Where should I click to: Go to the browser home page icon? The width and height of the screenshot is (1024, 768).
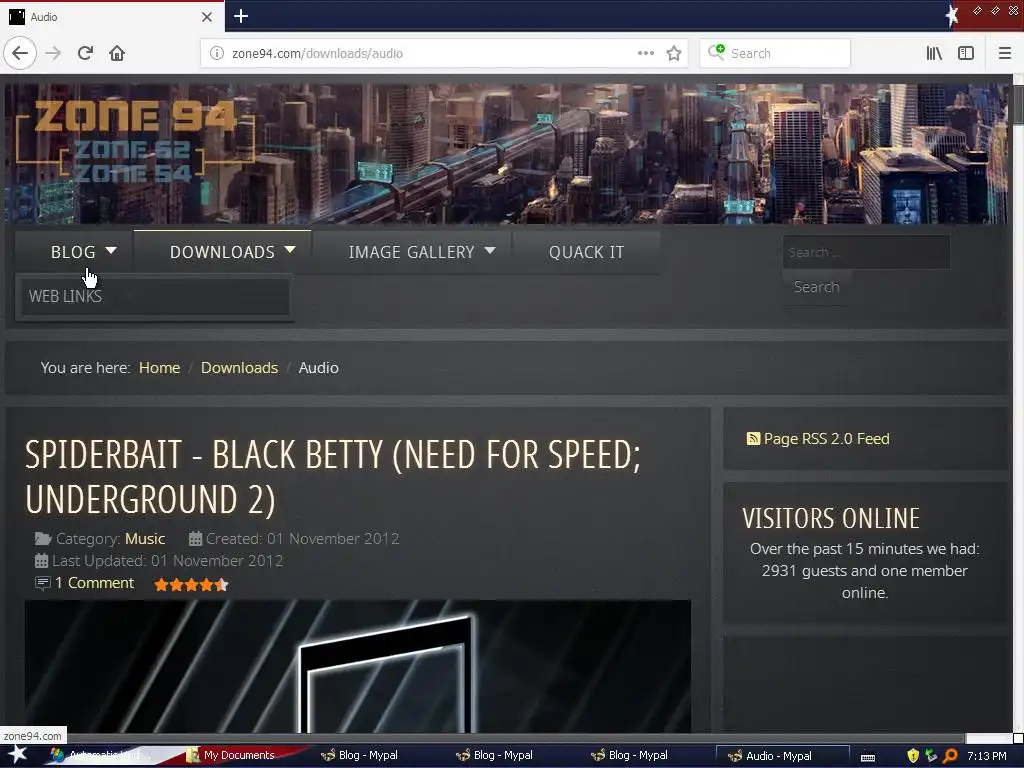click(x=117, y=53)
